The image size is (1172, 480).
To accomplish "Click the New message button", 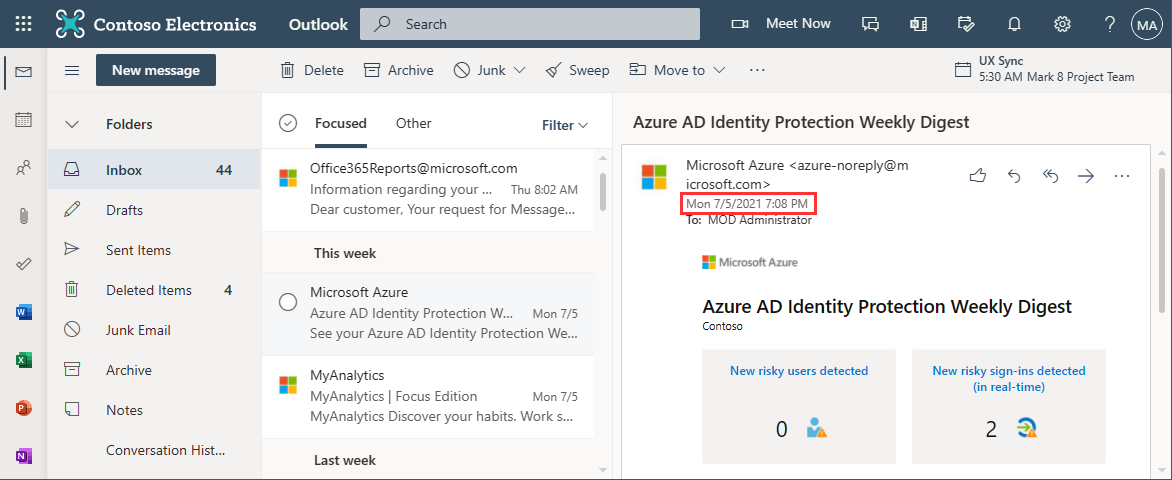I will 155,70.
